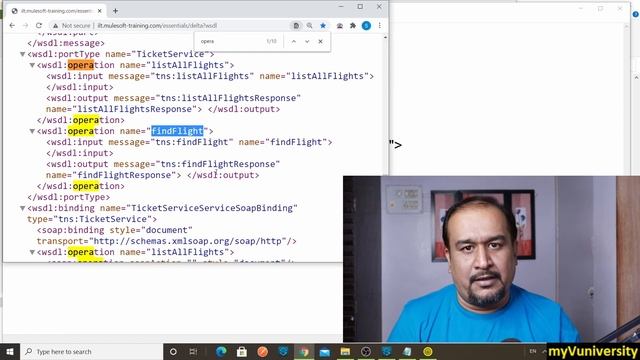Reload the WSDL page
The image size is (640, 360).
pos(39,25)
